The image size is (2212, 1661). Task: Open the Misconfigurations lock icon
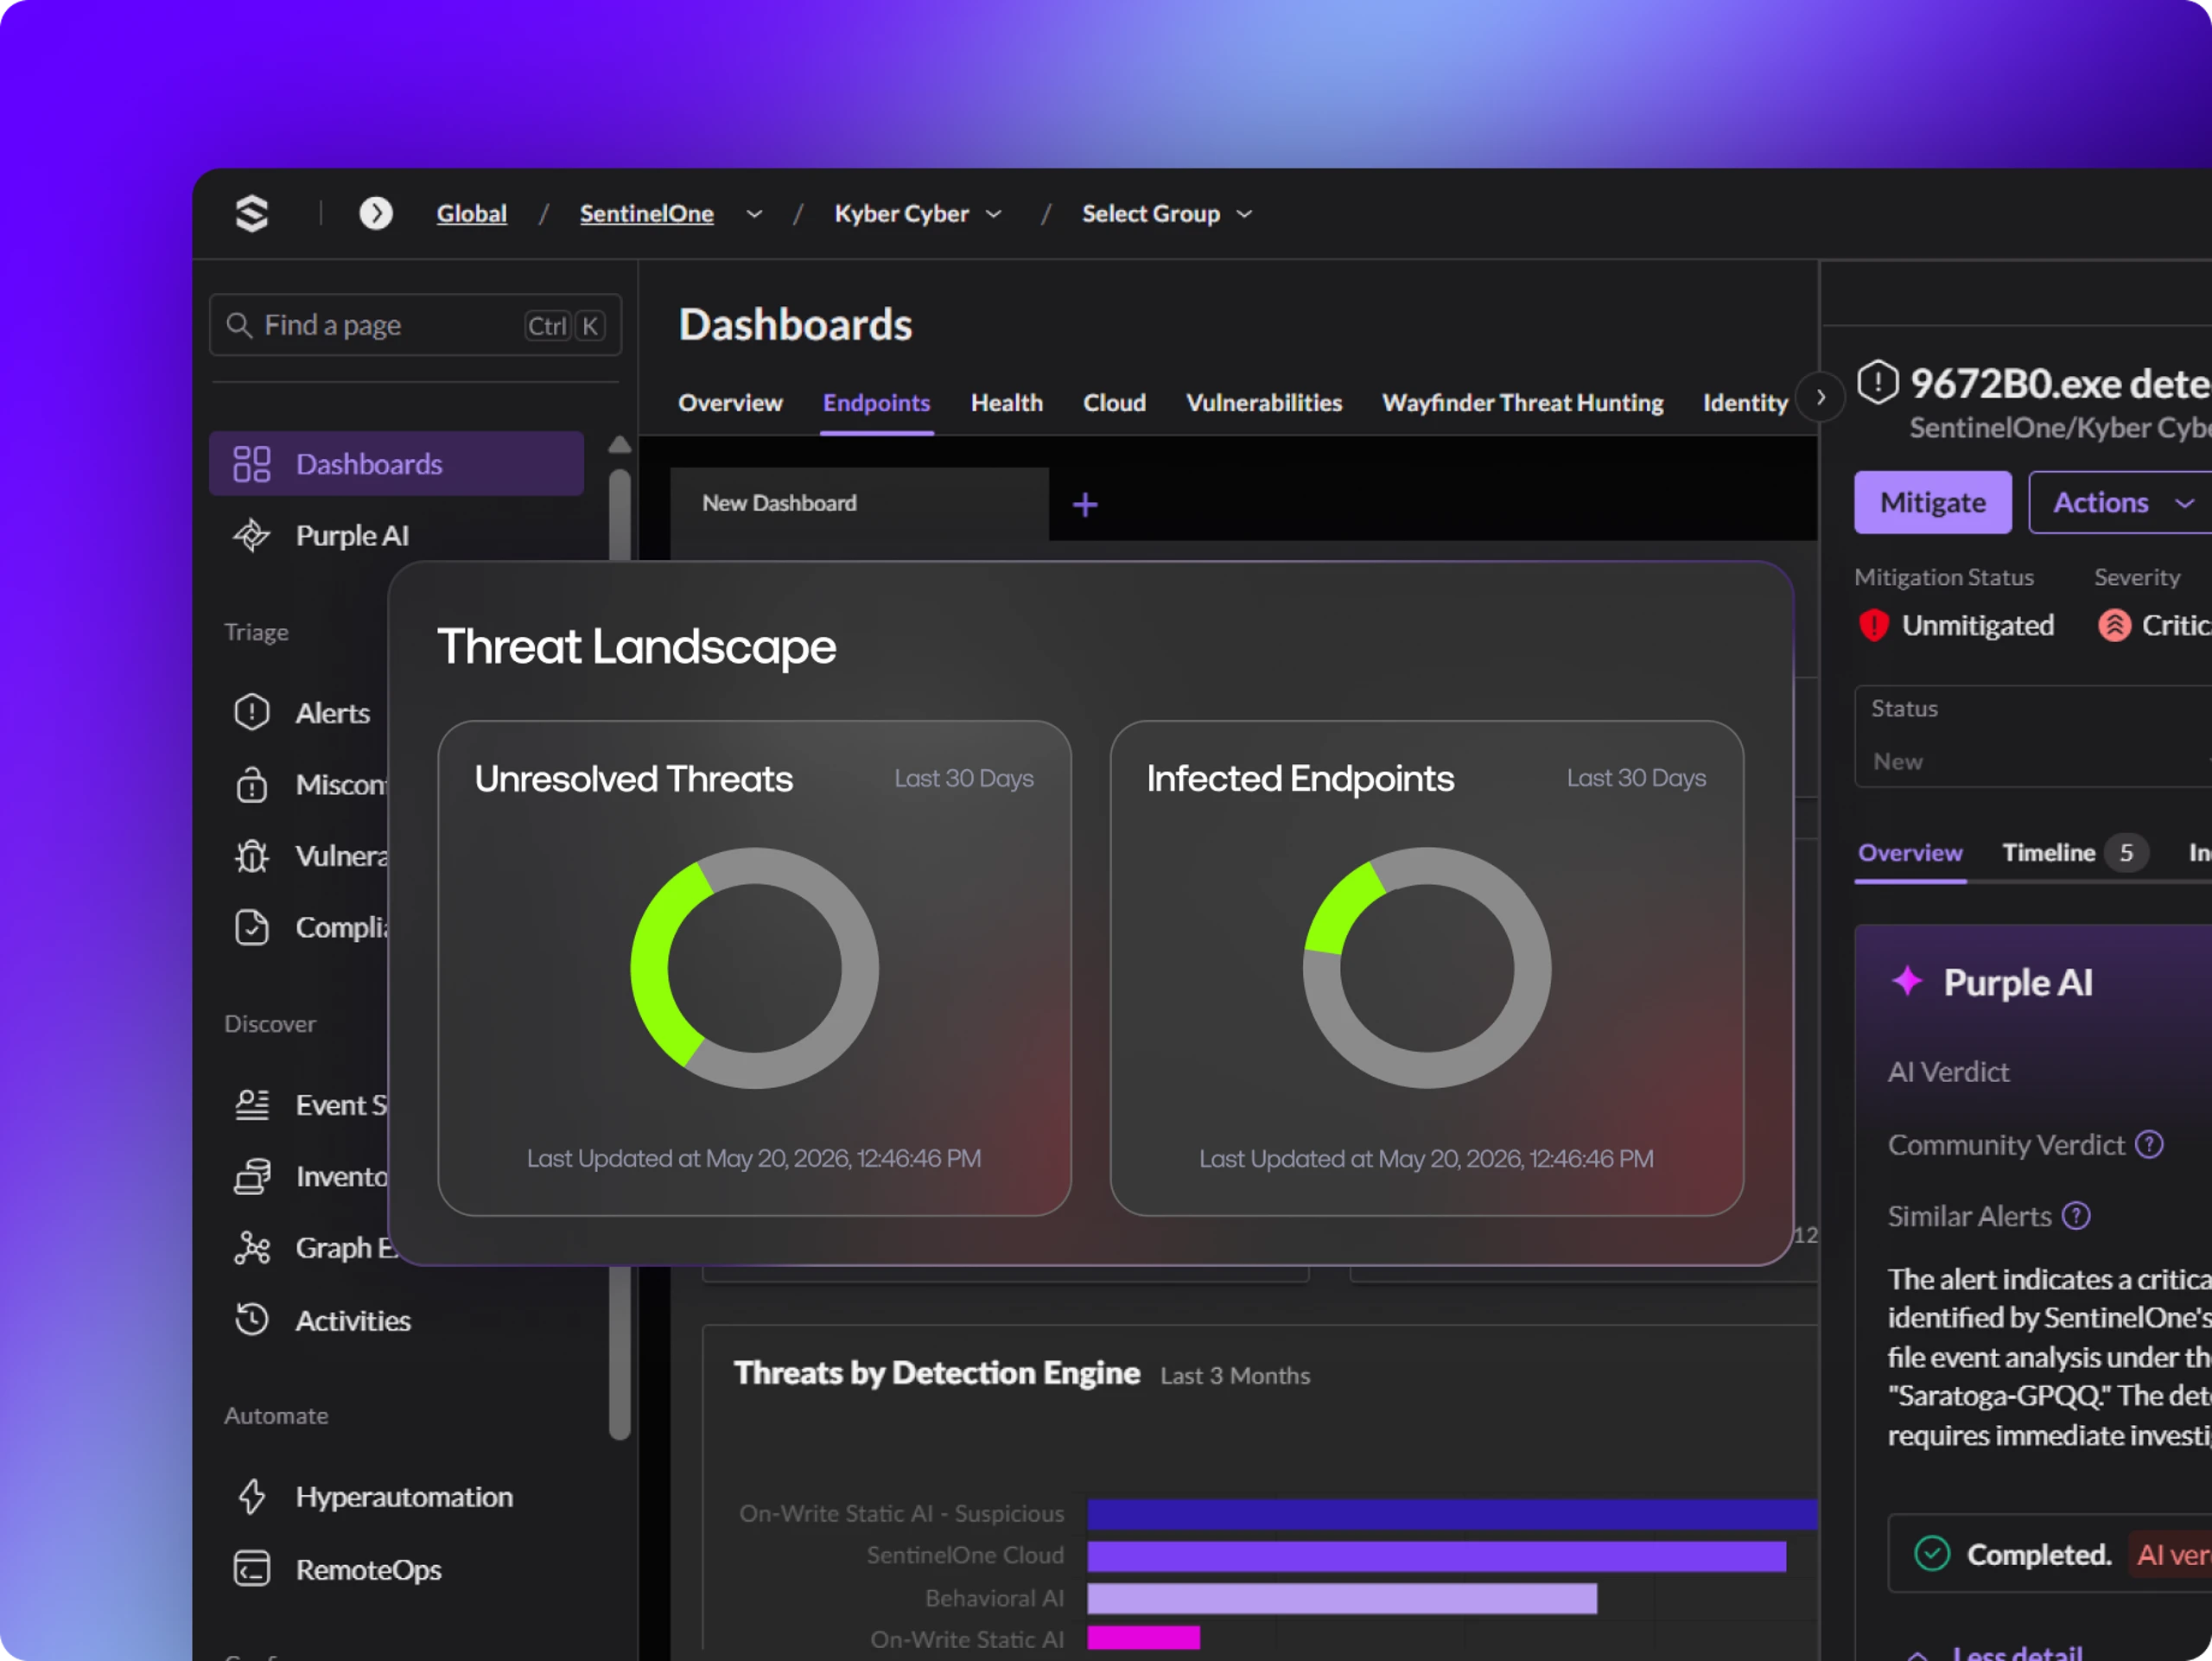coord(251,784)
